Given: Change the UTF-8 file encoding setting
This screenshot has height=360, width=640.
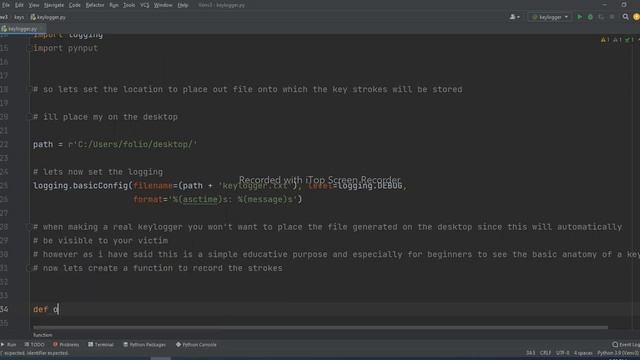Looking at the screenshot, I should [x=562, y=353].
